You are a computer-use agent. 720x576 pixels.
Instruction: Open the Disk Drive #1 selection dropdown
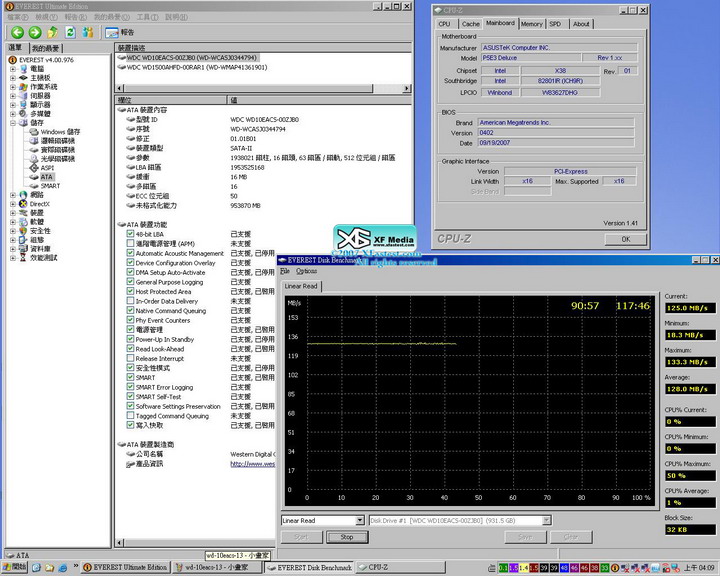click(x=546, y=520)
